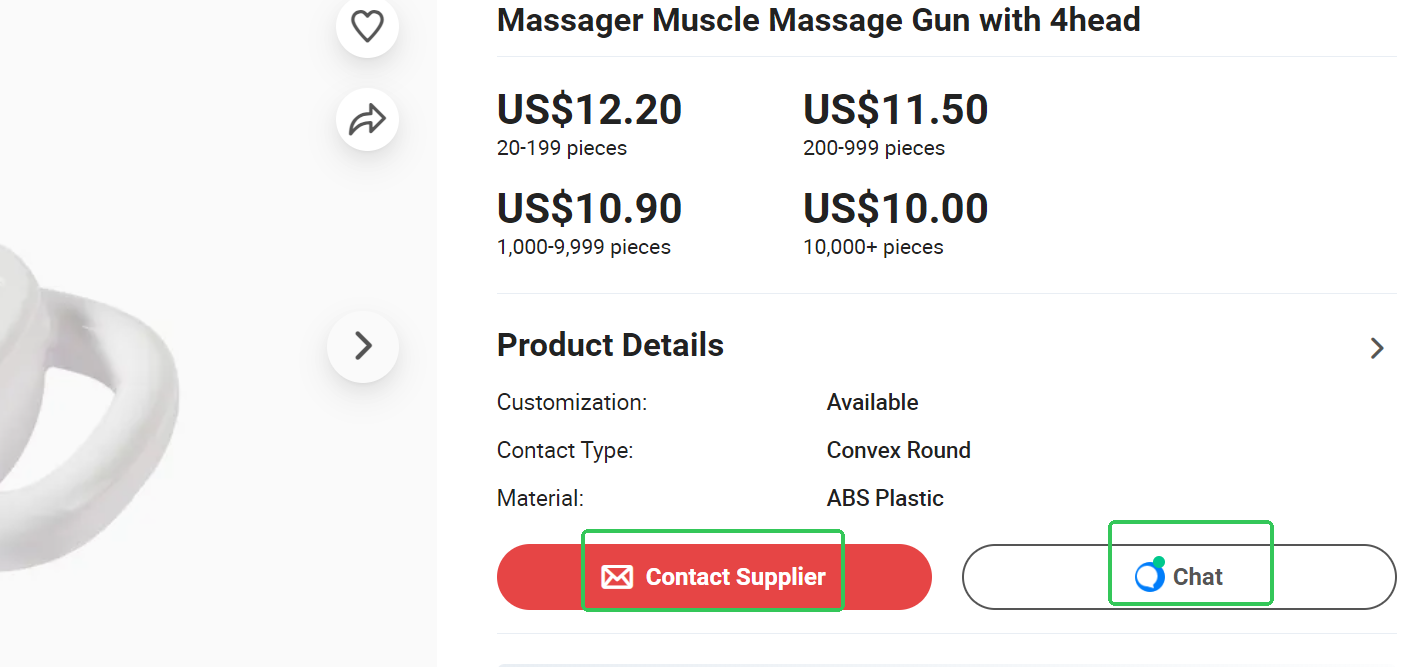The width and height of the screenshot is (1417, 667).
Task: Click the 10,000+ pieces quantity label
Action: point(873,247)
